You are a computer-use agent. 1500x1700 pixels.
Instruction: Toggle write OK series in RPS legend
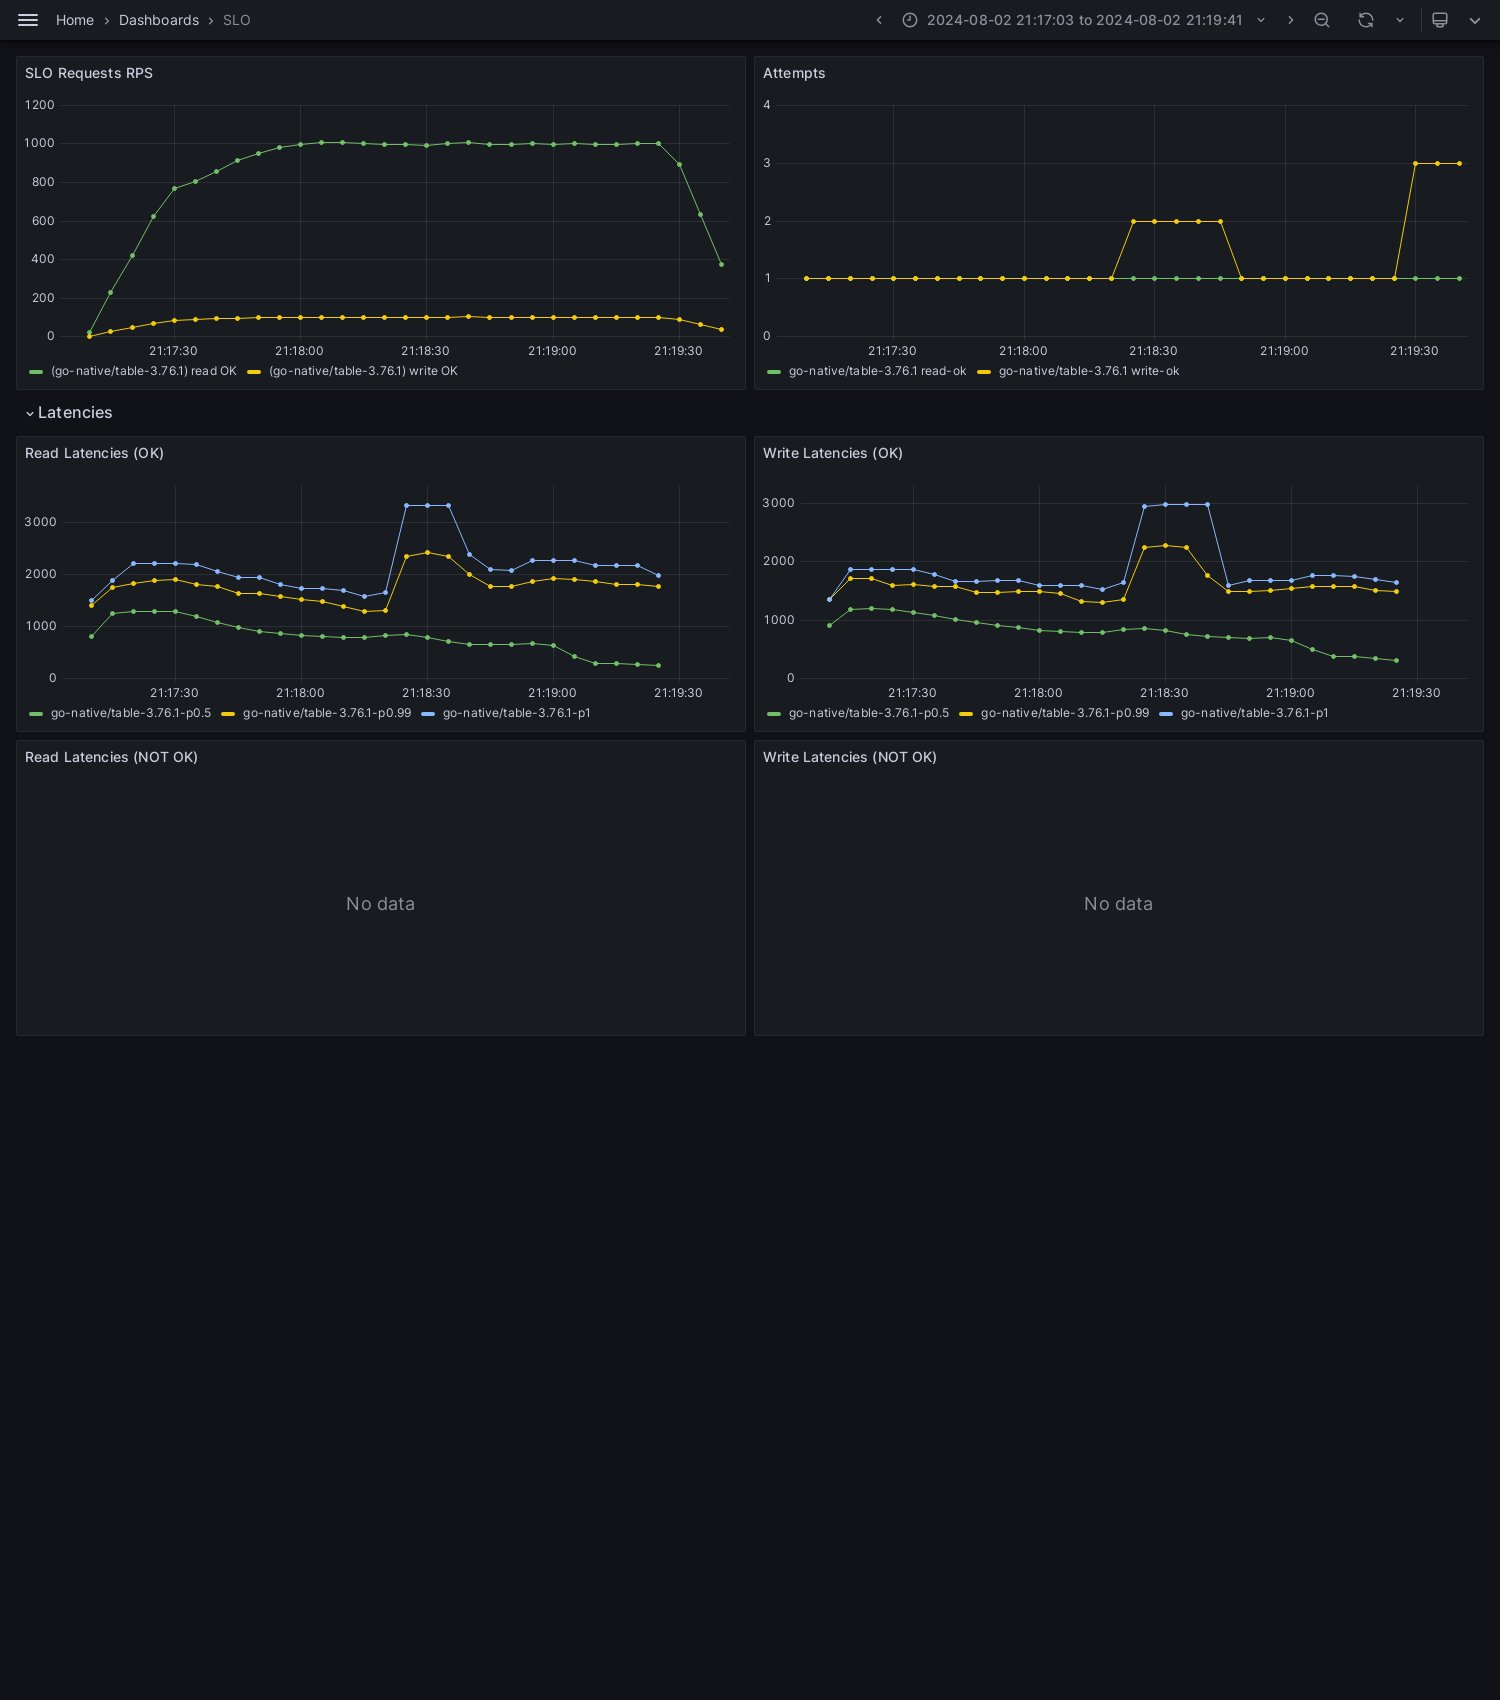[363, 371]
